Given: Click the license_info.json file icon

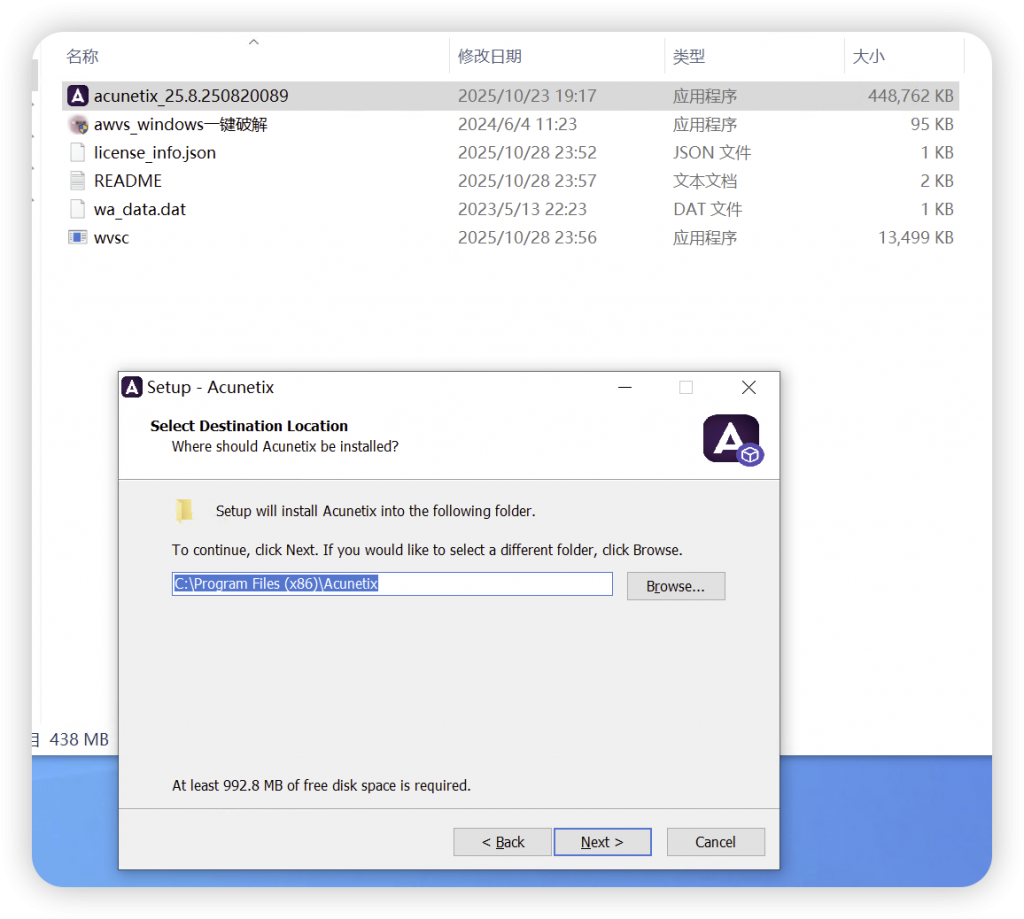Looking at the screenshot, I should coord(78,152).
